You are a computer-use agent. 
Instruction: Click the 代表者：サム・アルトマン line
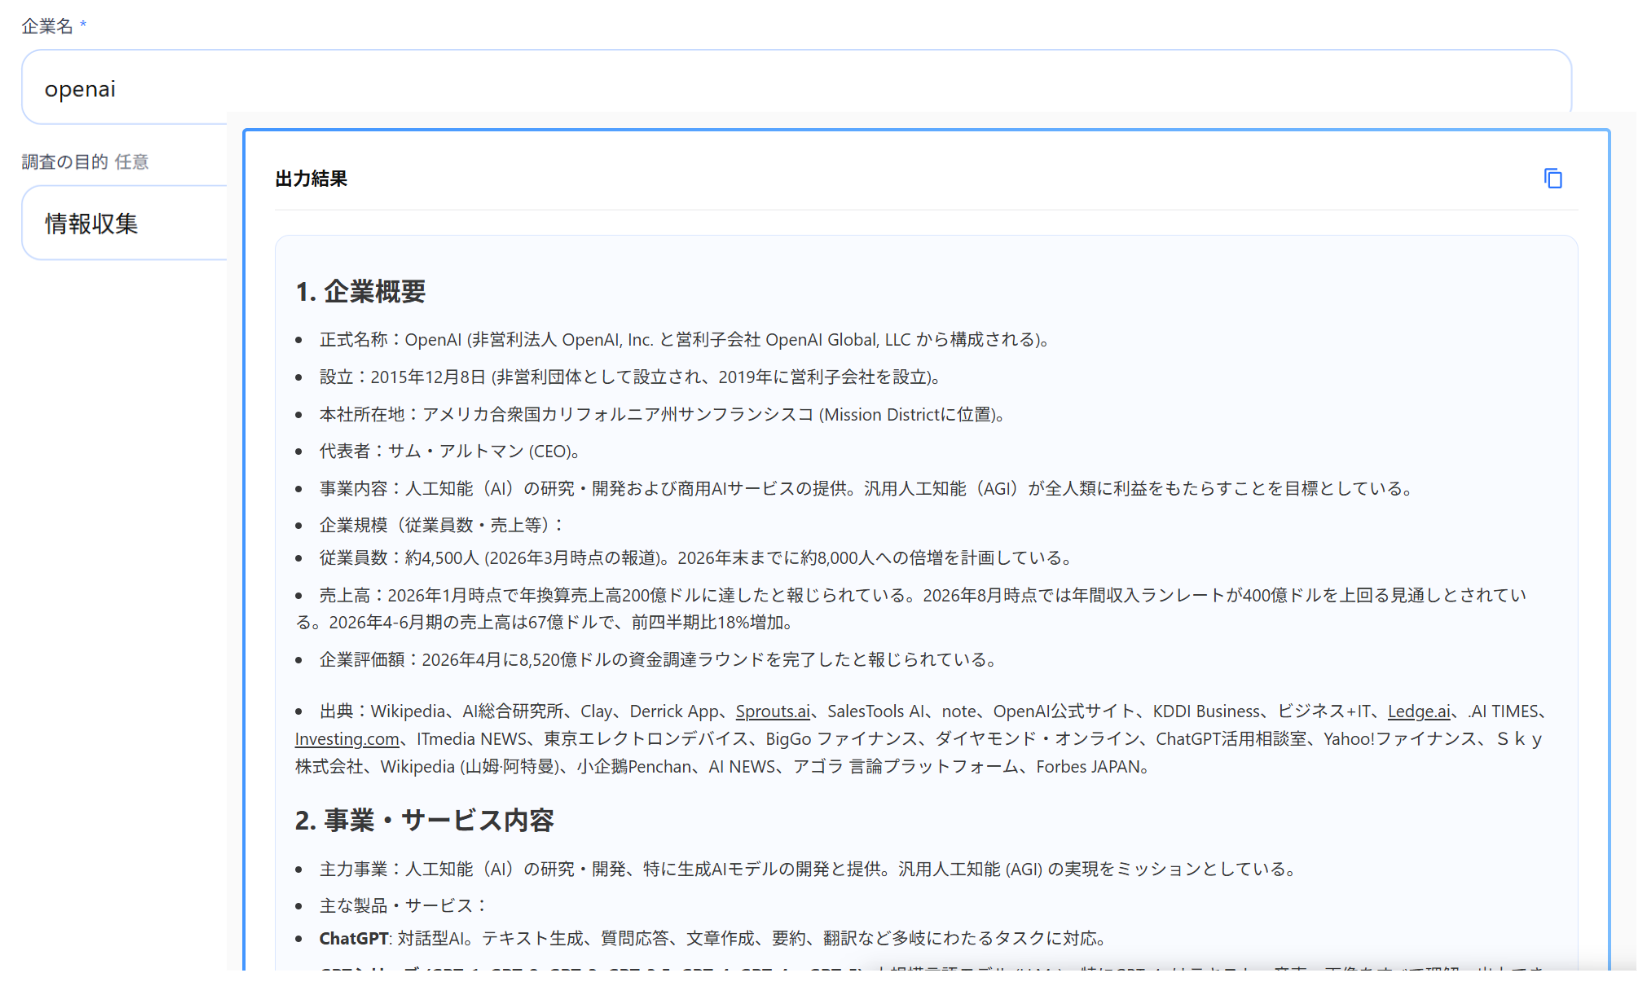[451, 451]
